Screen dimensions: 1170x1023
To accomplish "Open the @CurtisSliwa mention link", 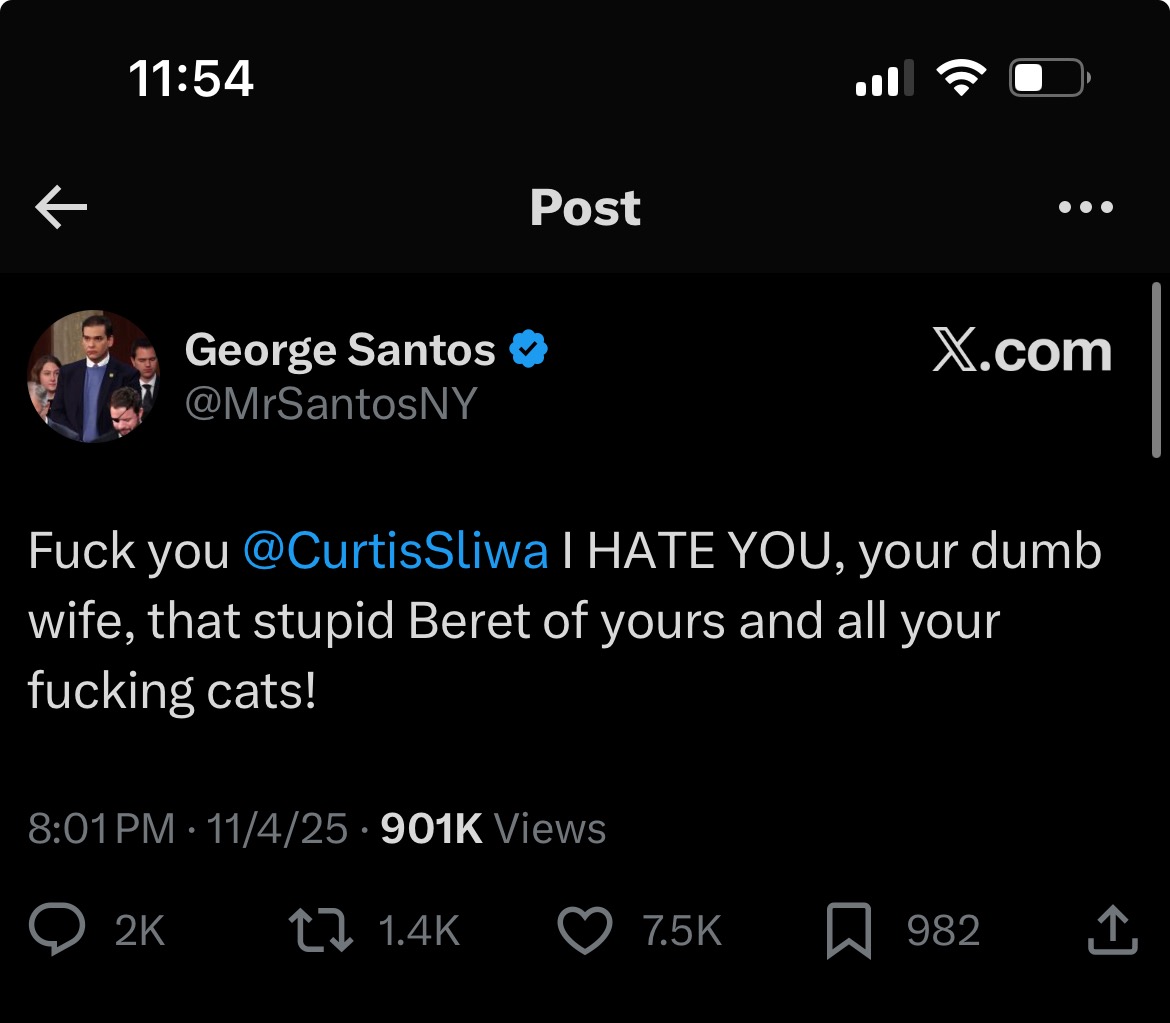I will tap(395, 552).
